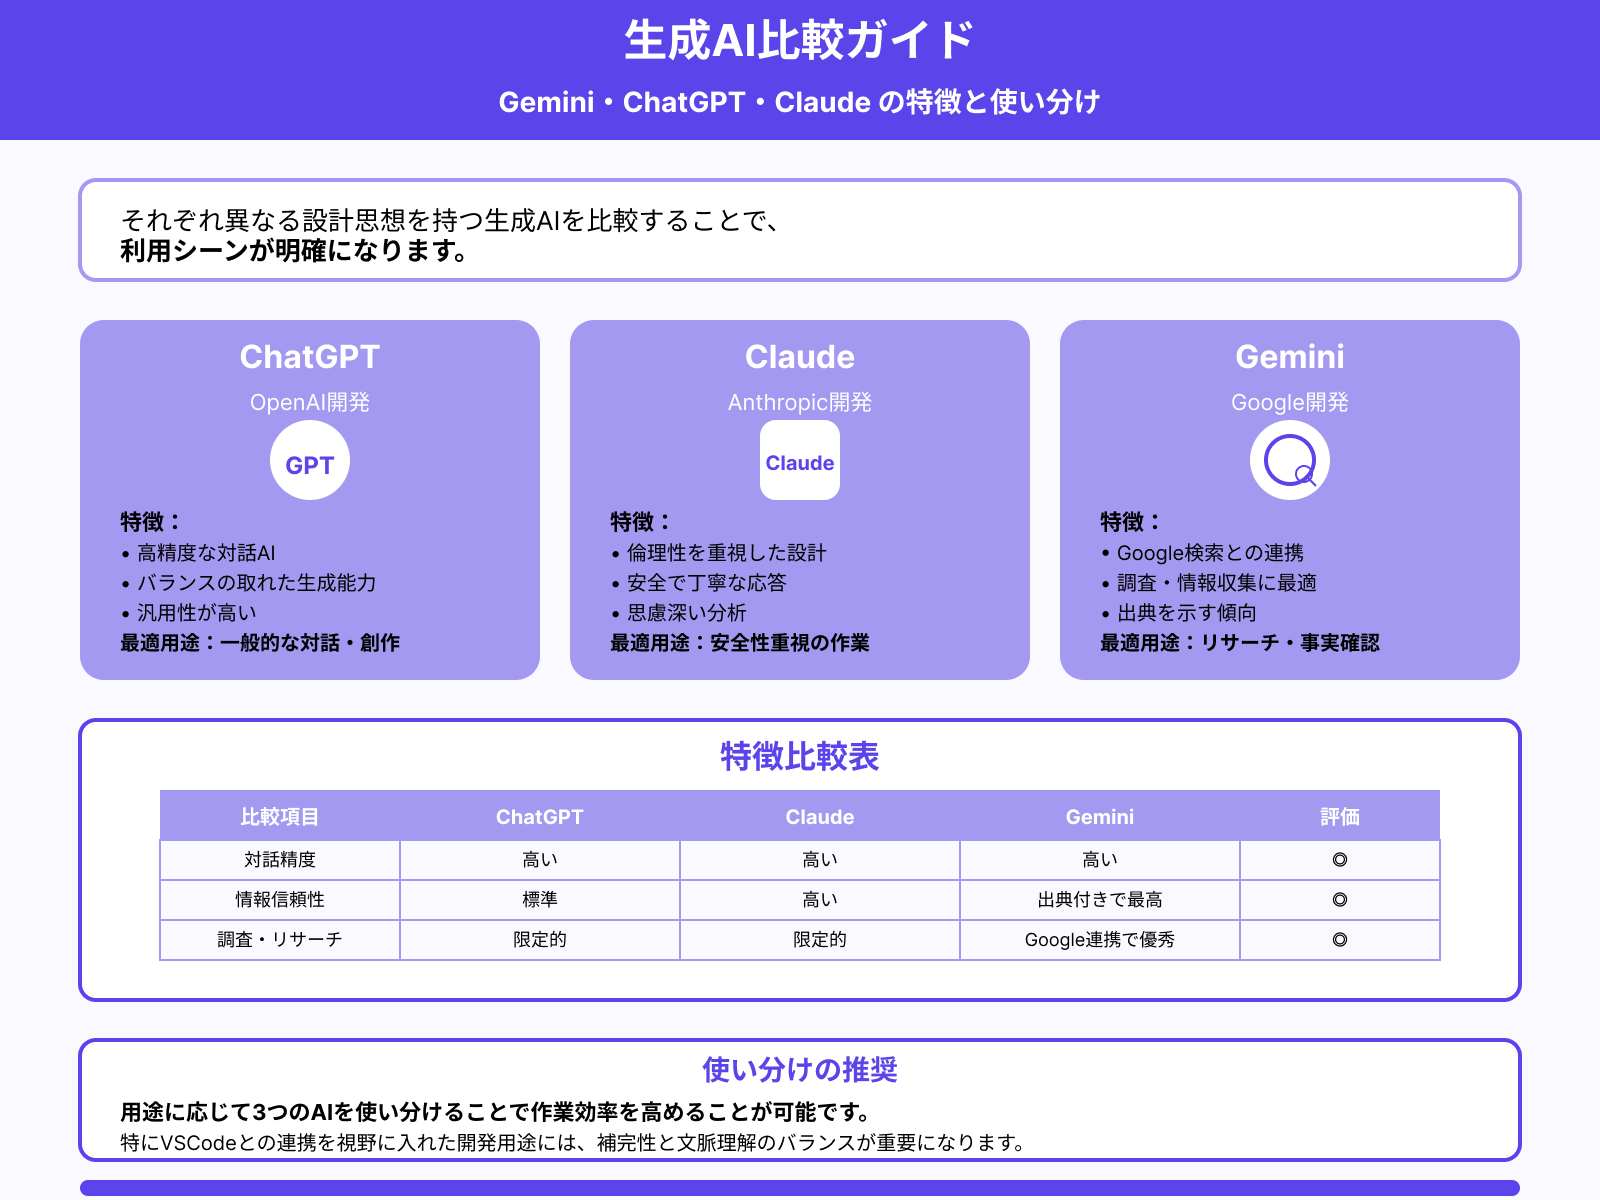Click the ChatGPT card header
This screenshot has width=1600, height=1200.
point(310,356)
